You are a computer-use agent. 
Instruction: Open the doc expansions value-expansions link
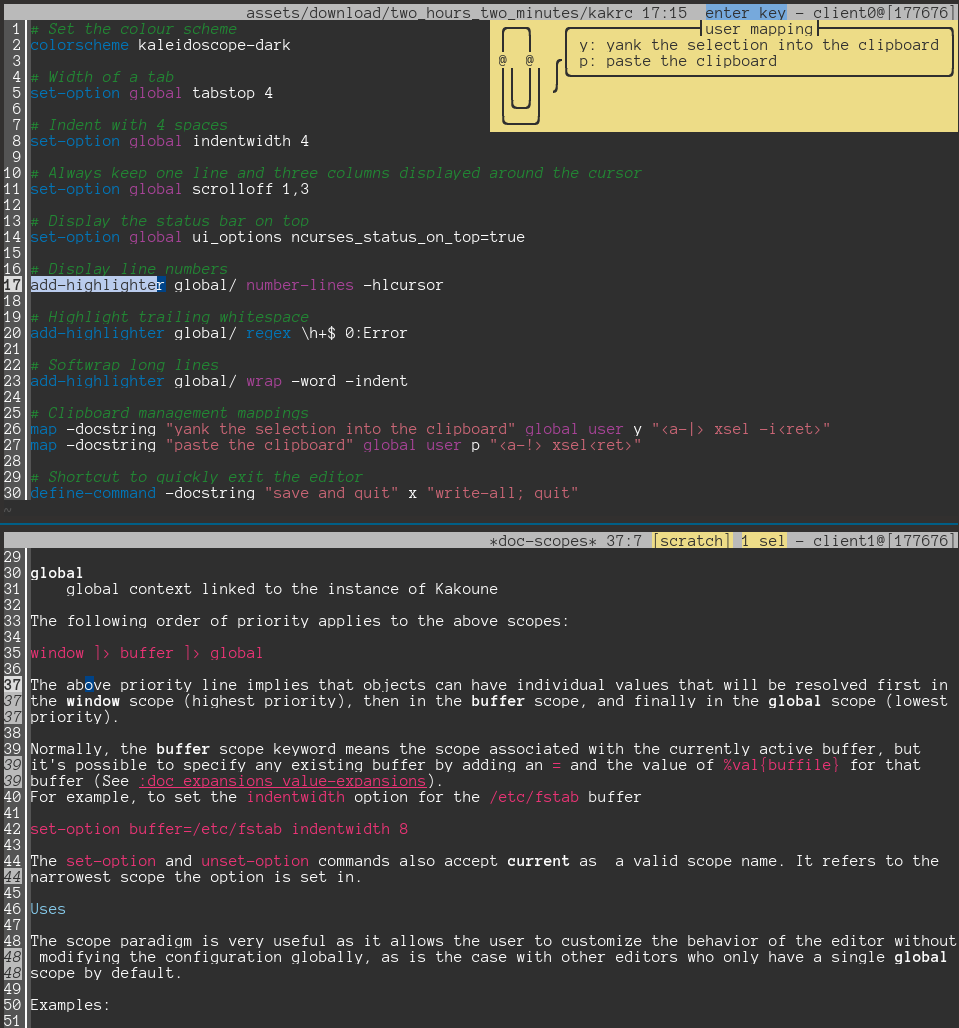point(283,781)
